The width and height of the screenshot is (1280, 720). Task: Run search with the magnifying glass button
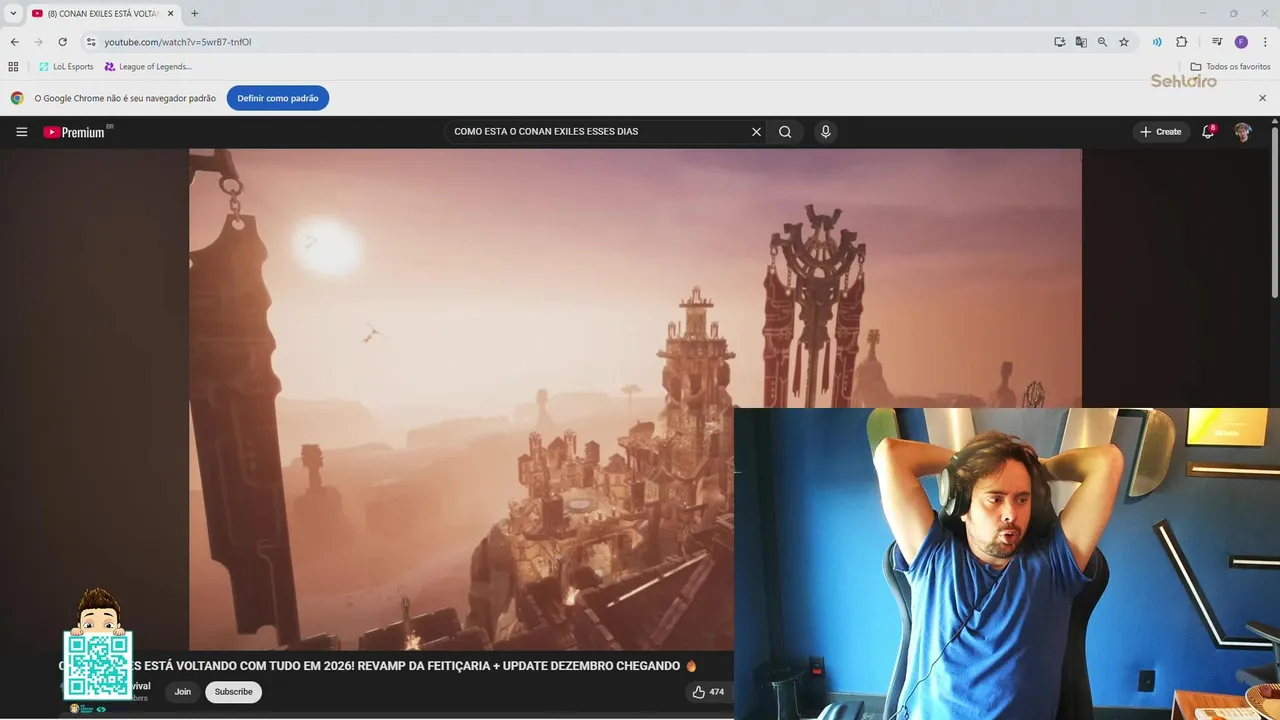[x=785, y=132]
